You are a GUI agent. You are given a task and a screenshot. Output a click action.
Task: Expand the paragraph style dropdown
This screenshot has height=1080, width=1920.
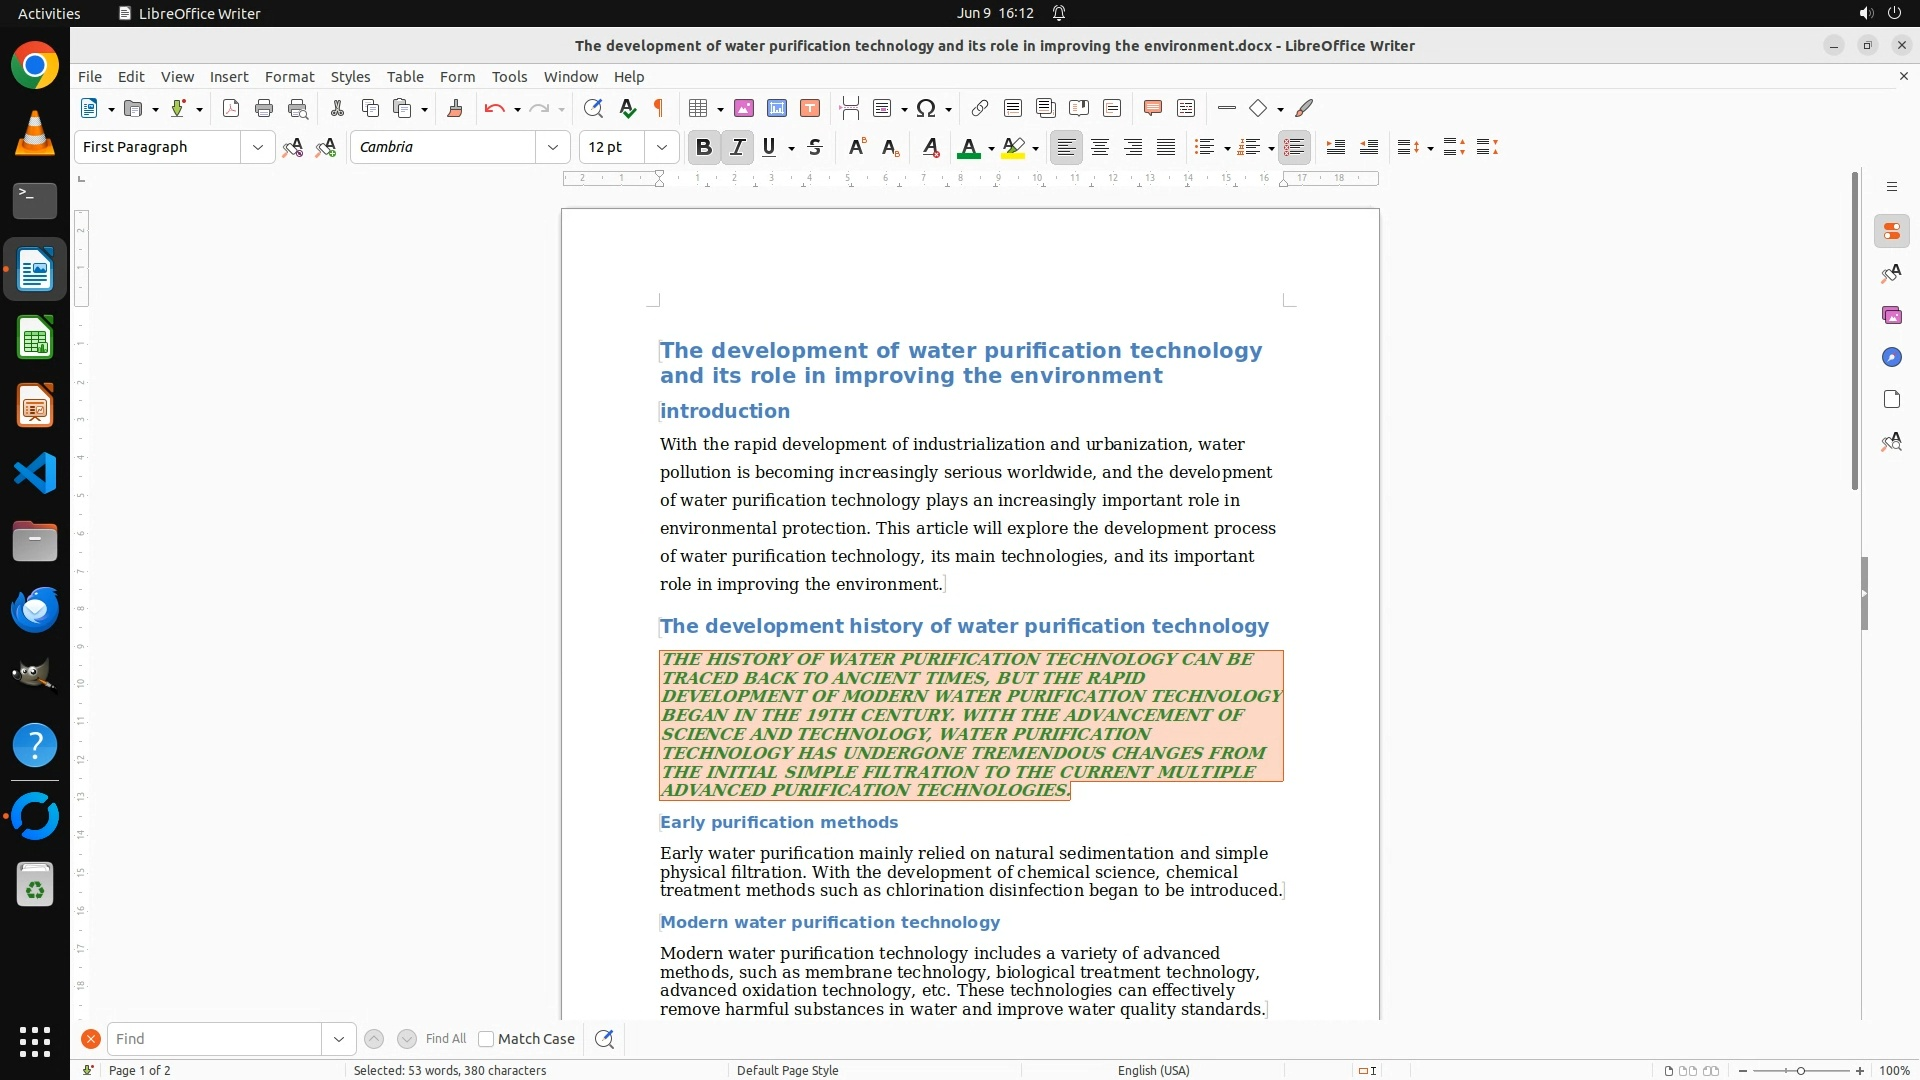[x=257, y=147]
